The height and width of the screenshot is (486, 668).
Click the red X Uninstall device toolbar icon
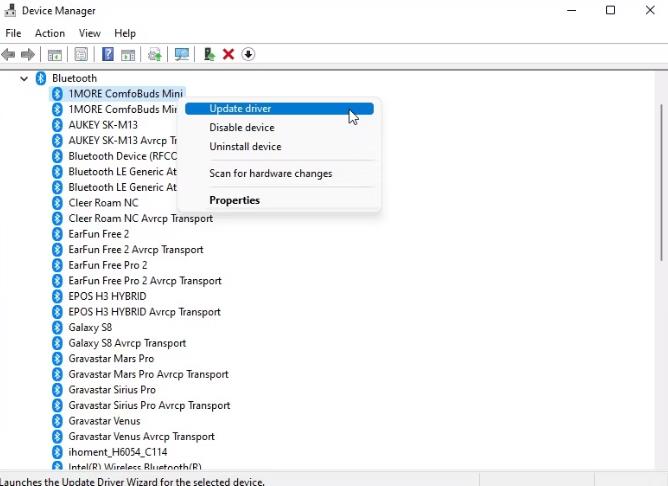pos(228,54)
